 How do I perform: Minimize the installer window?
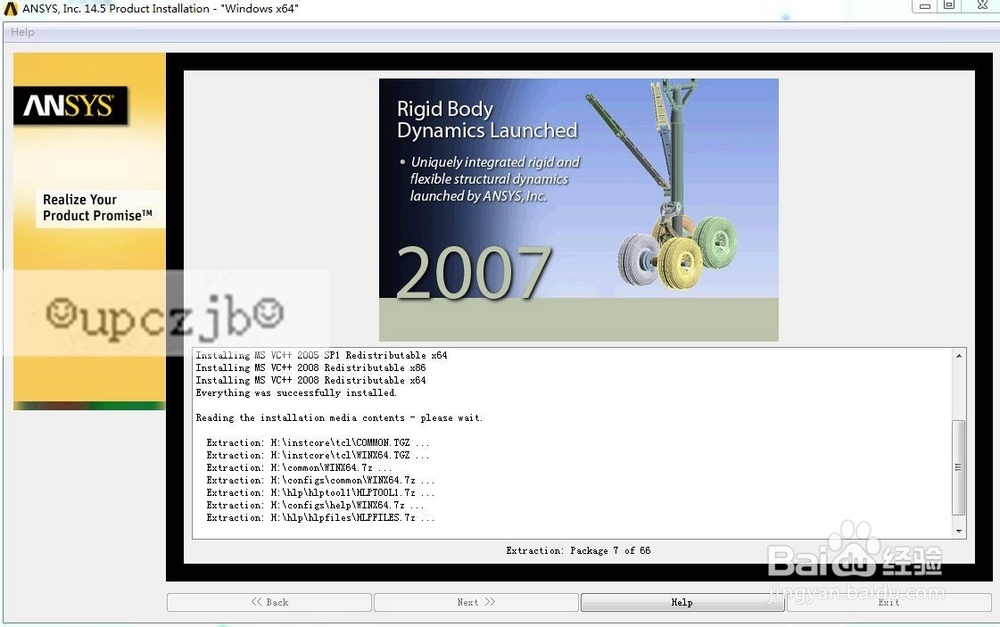(x=924, y=6)
